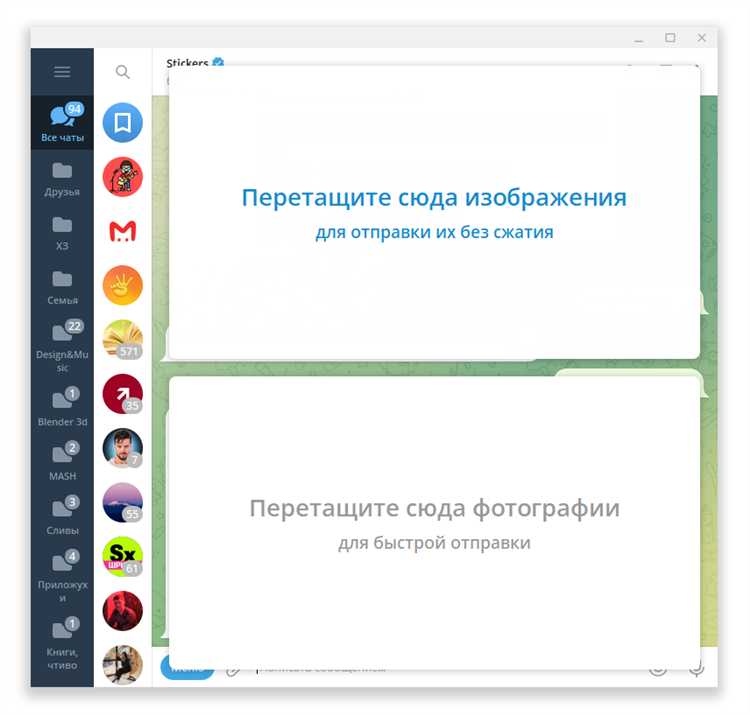The height and width of the screenshot is (715, 750).
Task: Open the bottom chat avatar in list
Action: 123,665
